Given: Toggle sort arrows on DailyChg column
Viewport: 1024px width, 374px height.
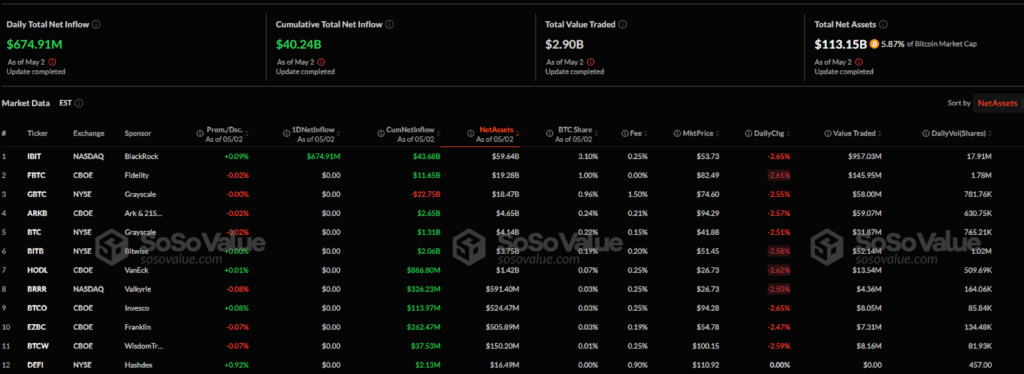Looking at the screenshot, I should coord(789,133).
